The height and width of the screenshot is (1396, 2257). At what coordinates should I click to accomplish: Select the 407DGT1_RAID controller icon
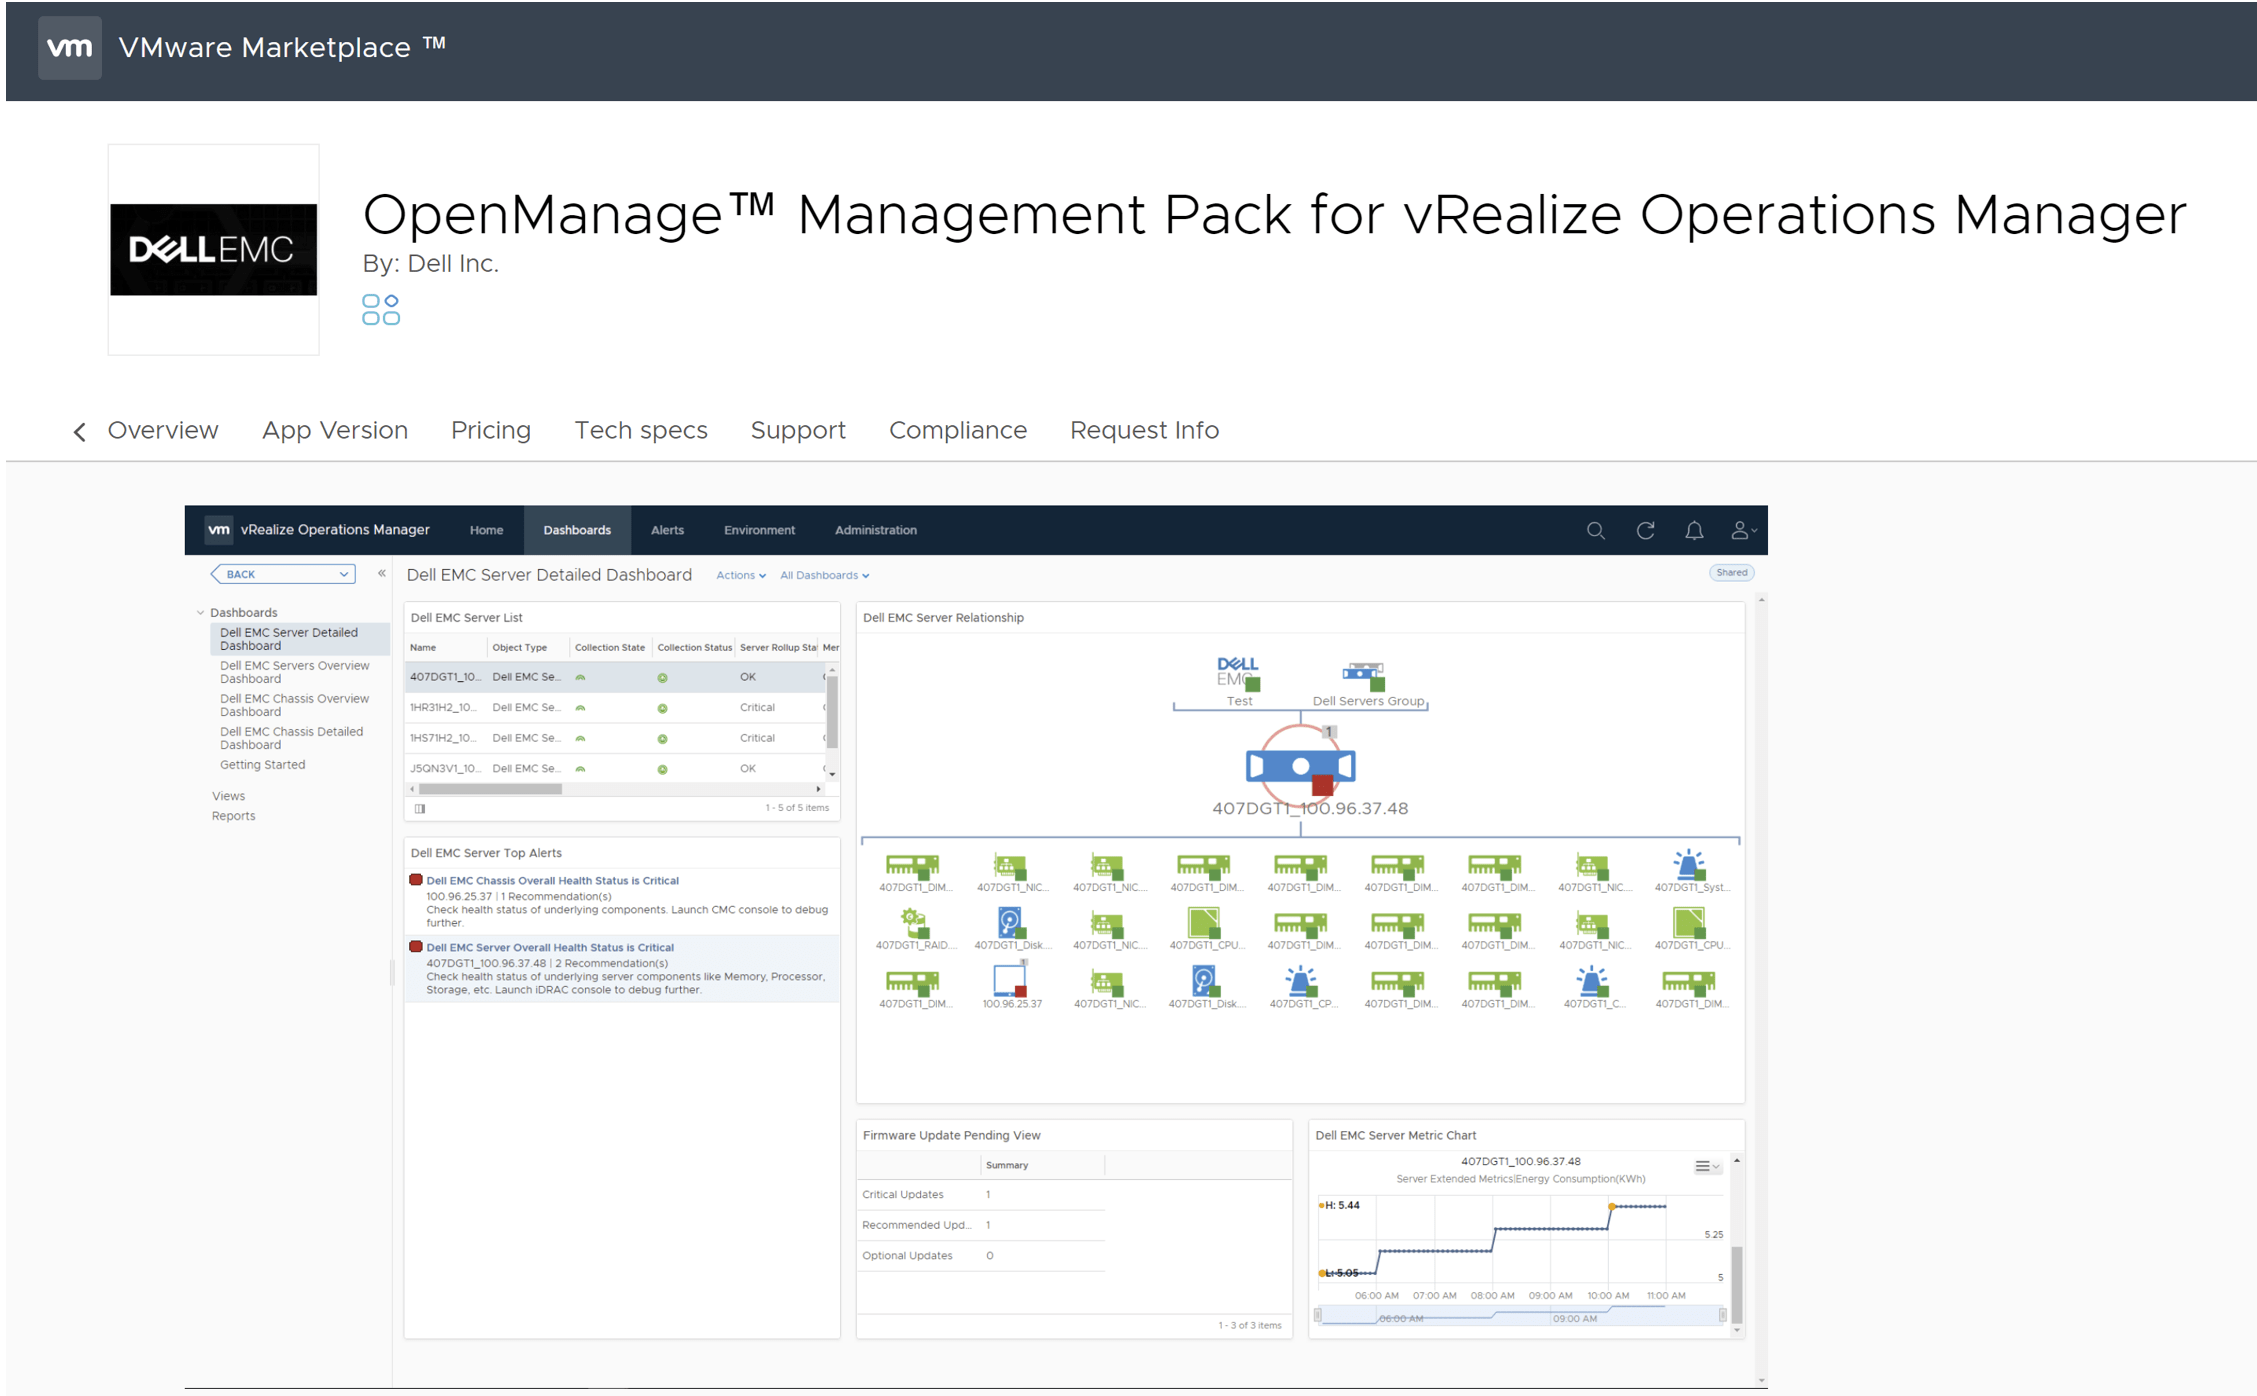(x=913, y=921)
